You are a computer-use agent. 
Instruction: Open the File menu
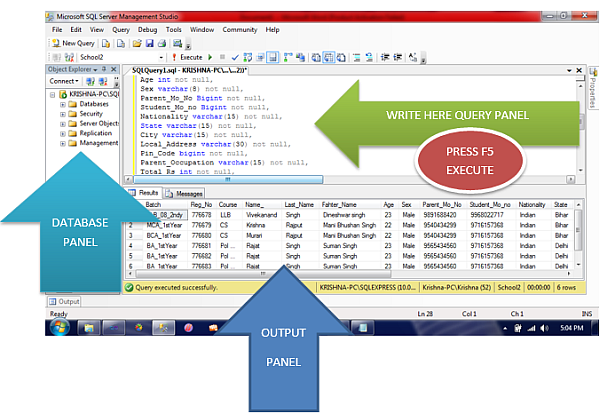tap(57, 29)
